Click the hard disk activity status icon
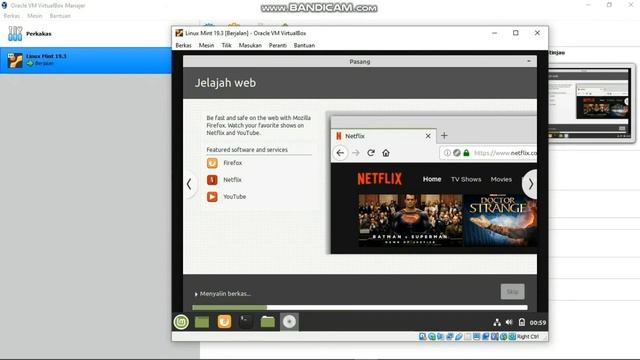The width and height of the screenshot is (640, 360). [422, 337]
